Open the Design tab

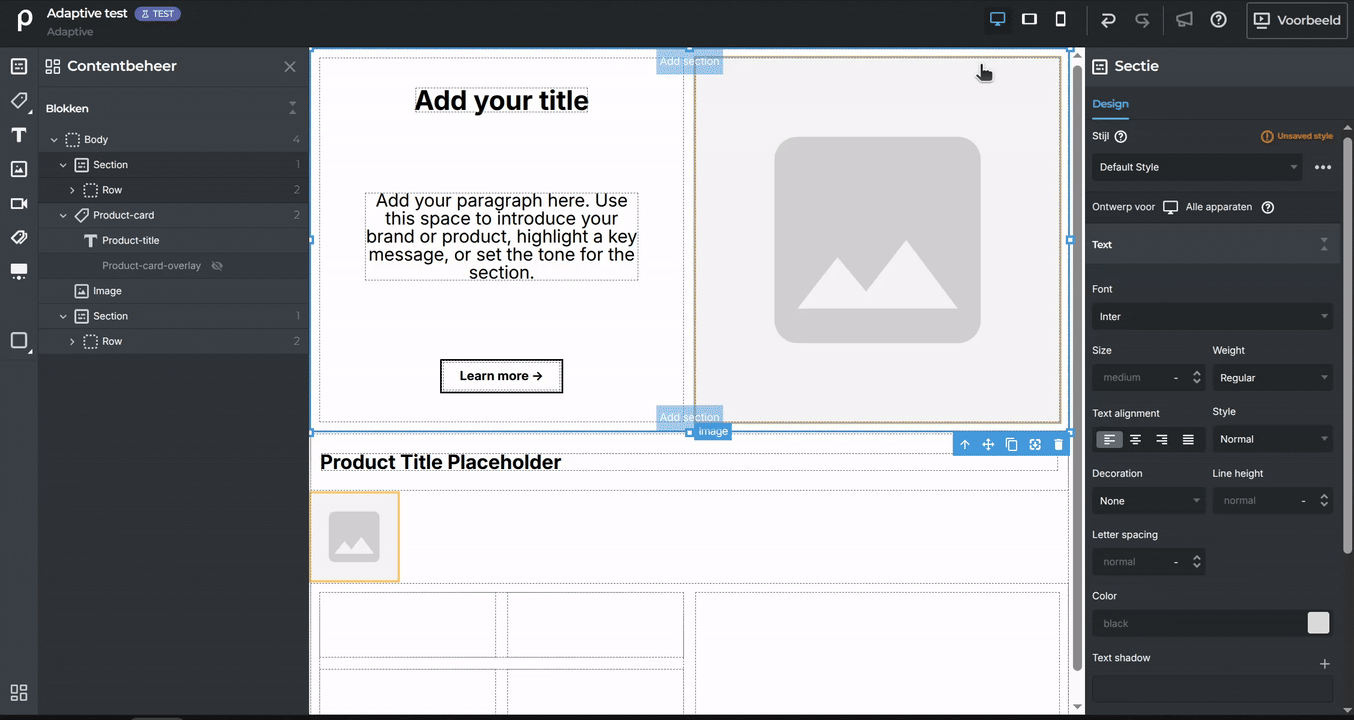[1110, 104]
